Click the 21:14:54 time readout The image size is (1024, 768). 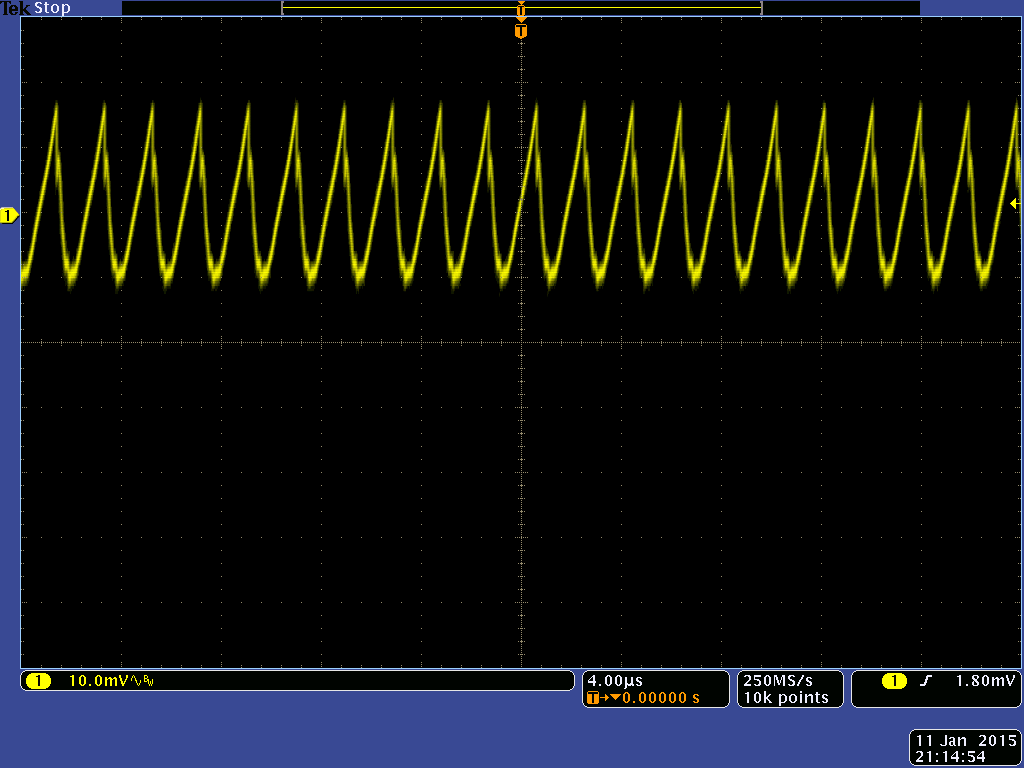950,757
